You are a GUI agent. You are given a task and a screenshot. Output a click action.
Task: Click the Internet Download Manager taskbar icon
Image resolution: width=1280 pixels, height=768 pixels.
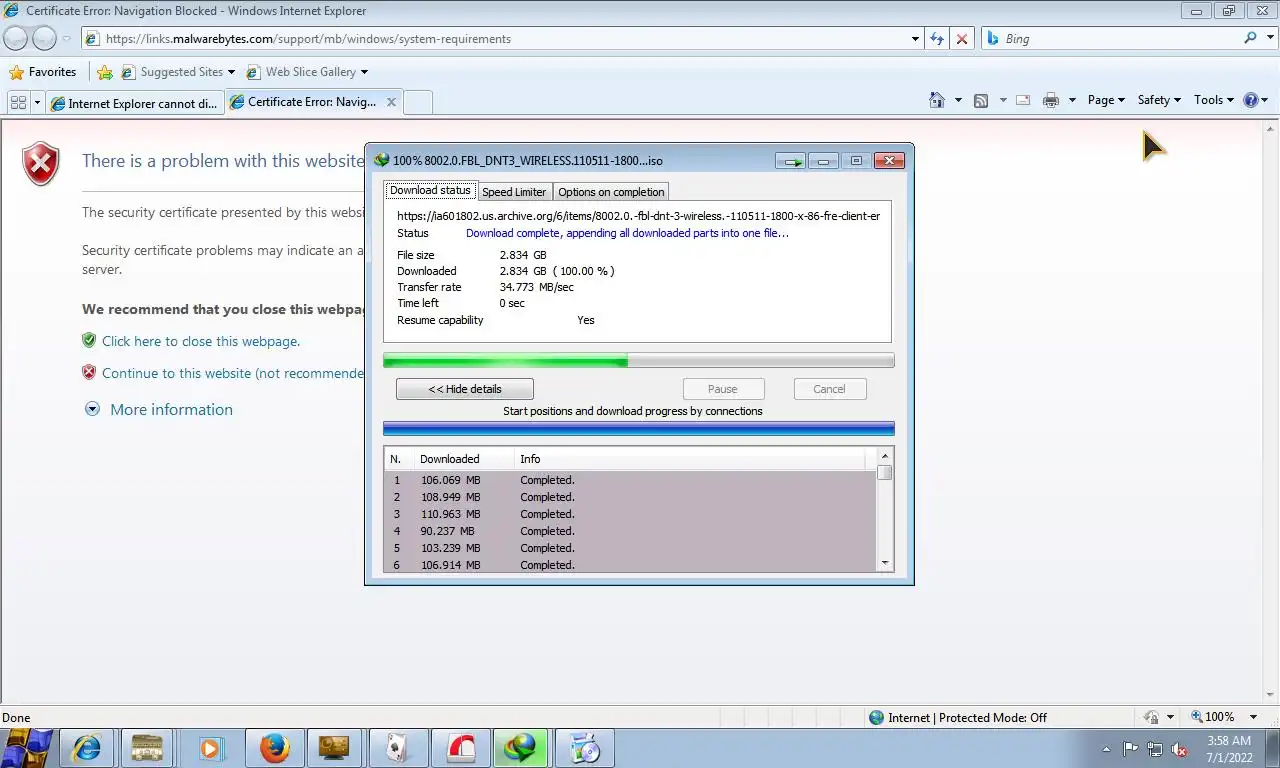click(x=521, y=748)
